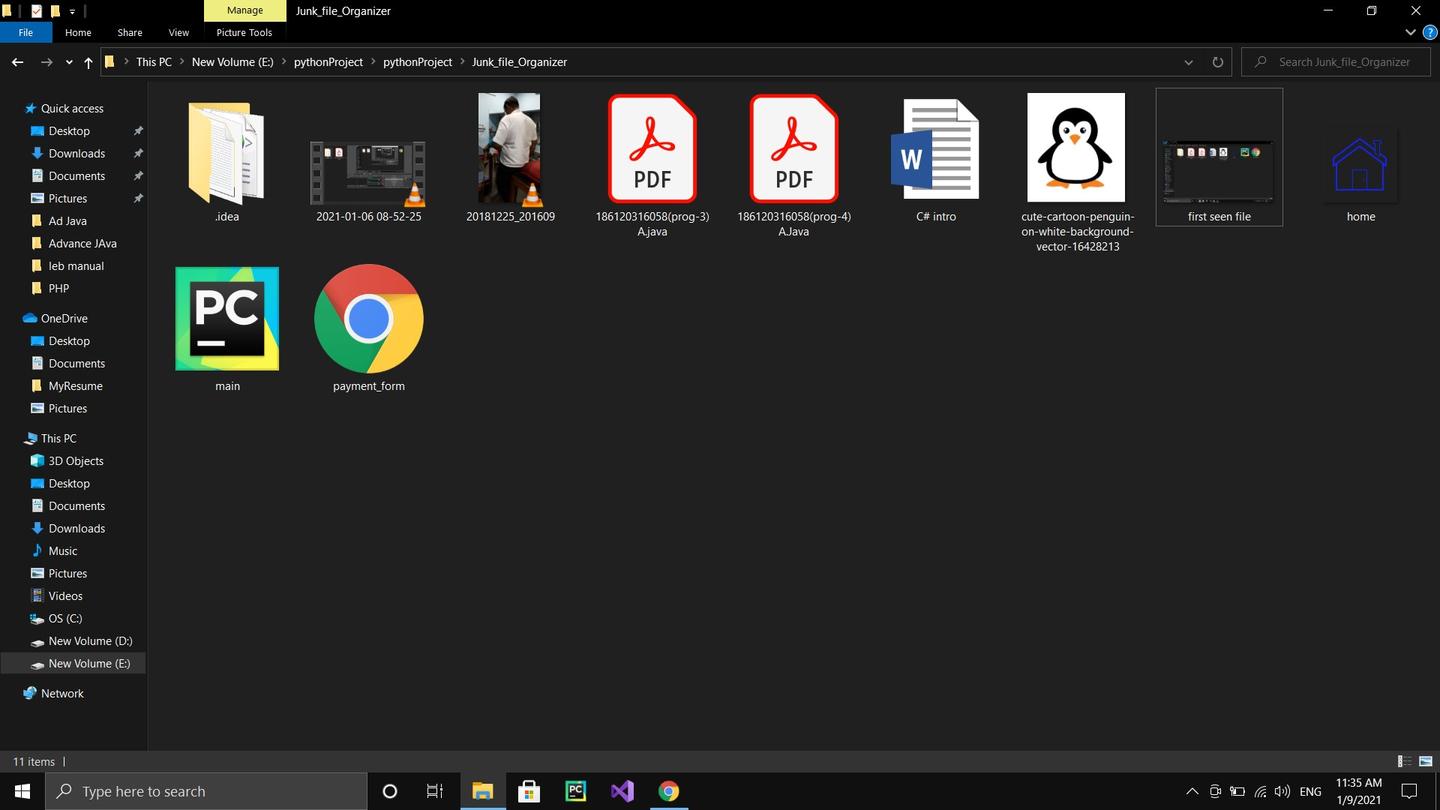Image resolution: width=1440 pixels, height=810 pixels.
Task: Open Microsoft Store from the taskbar
Action: (529, 791)
